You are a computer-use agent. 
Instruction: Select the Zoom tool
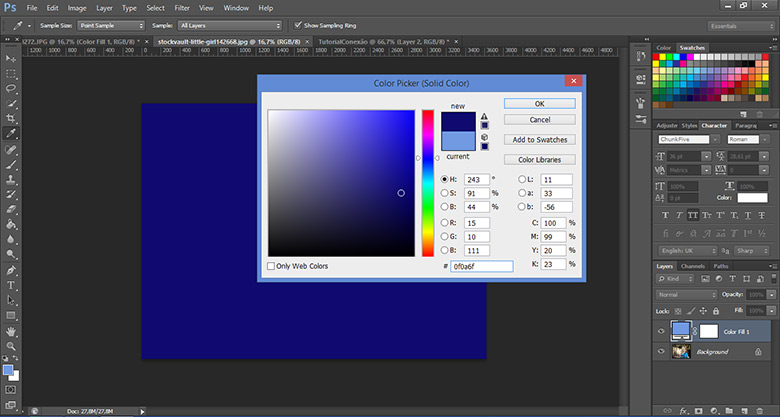tap(11, 345)
